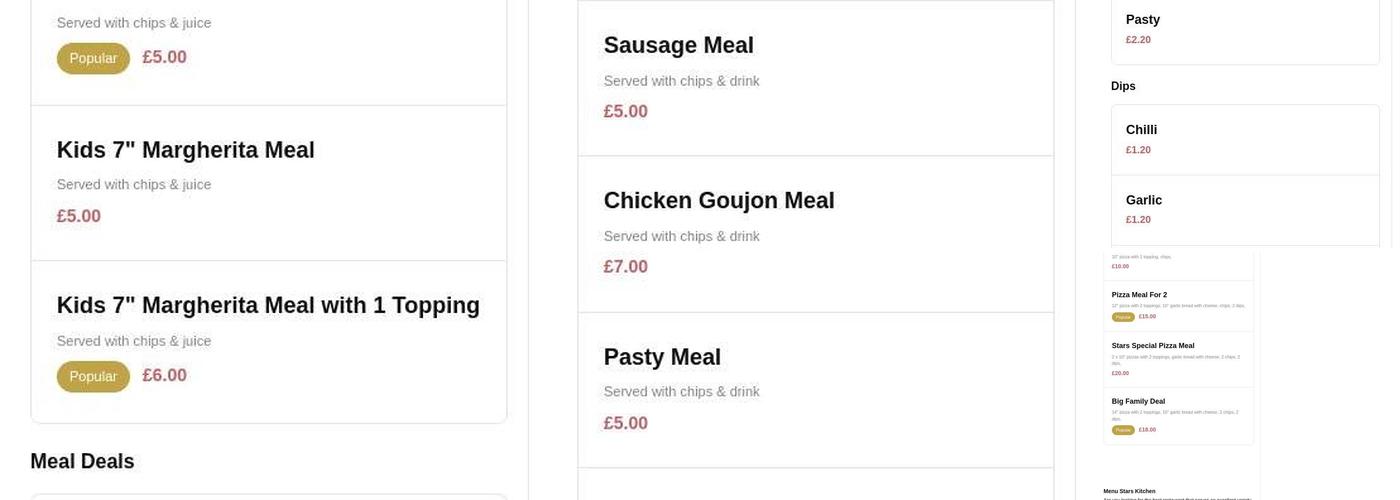Select the Sausage Meal item

[678, 46]
